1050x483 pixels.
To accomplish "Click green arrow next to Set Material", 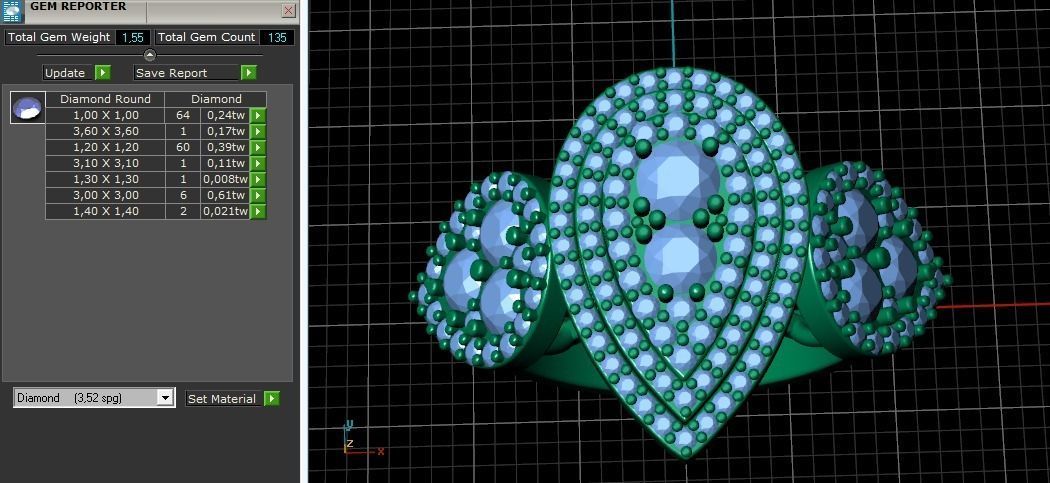I will (271, 399).
